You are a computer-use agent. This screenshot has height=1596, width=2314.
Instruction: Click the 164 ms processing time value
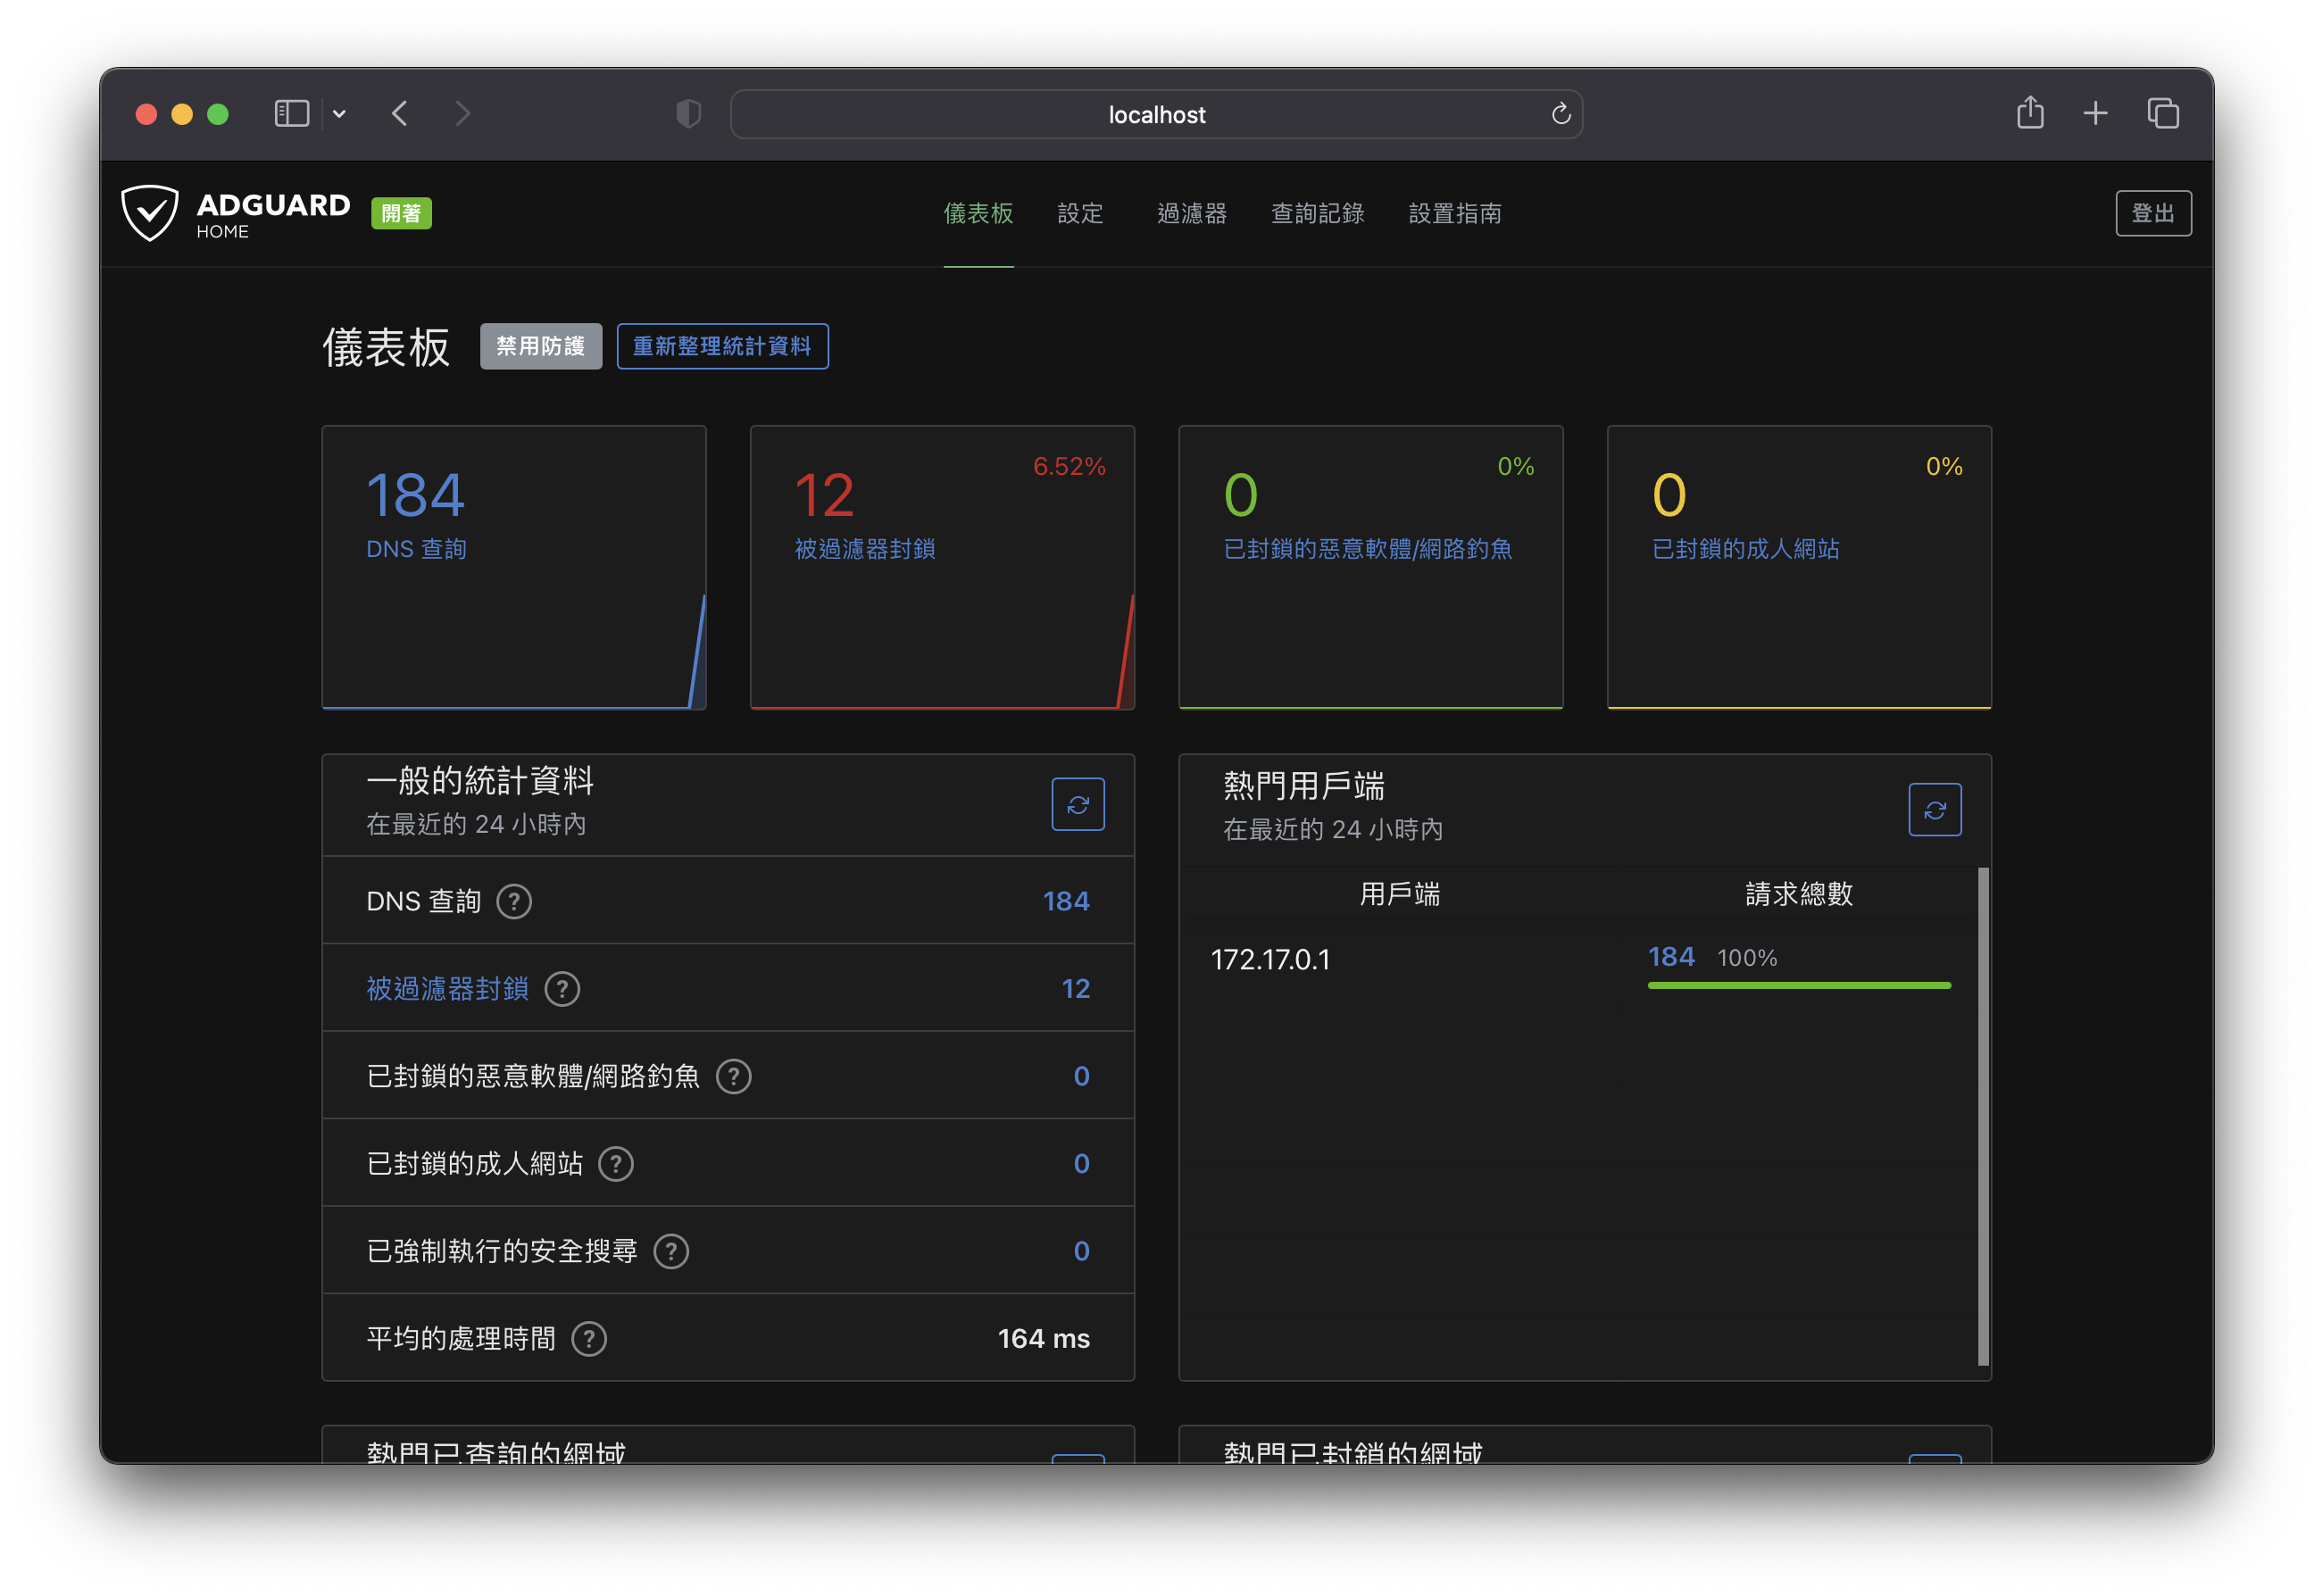point(1043,1339)
